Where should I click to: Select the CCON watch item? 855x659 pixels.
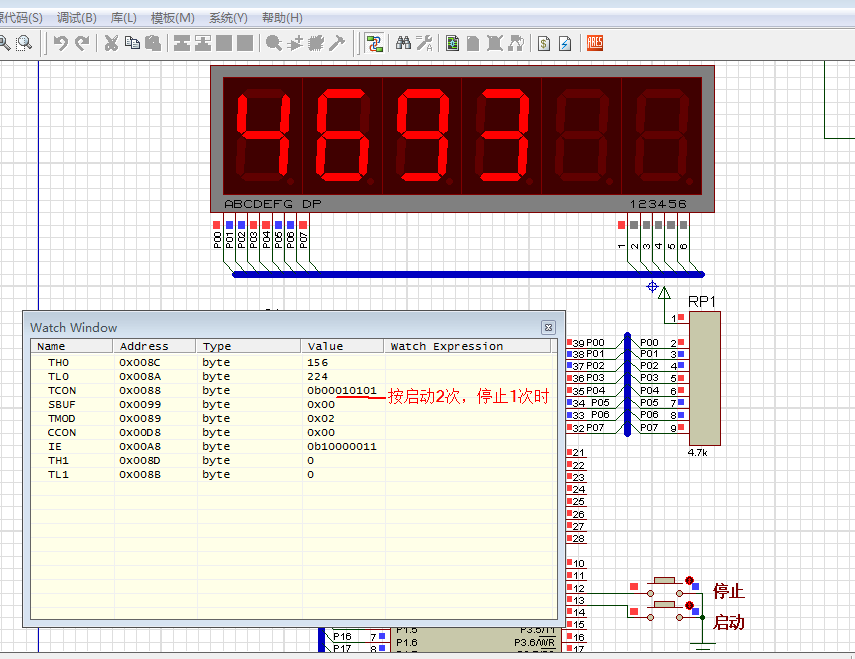pyautogui.click(x=294, y=433)
